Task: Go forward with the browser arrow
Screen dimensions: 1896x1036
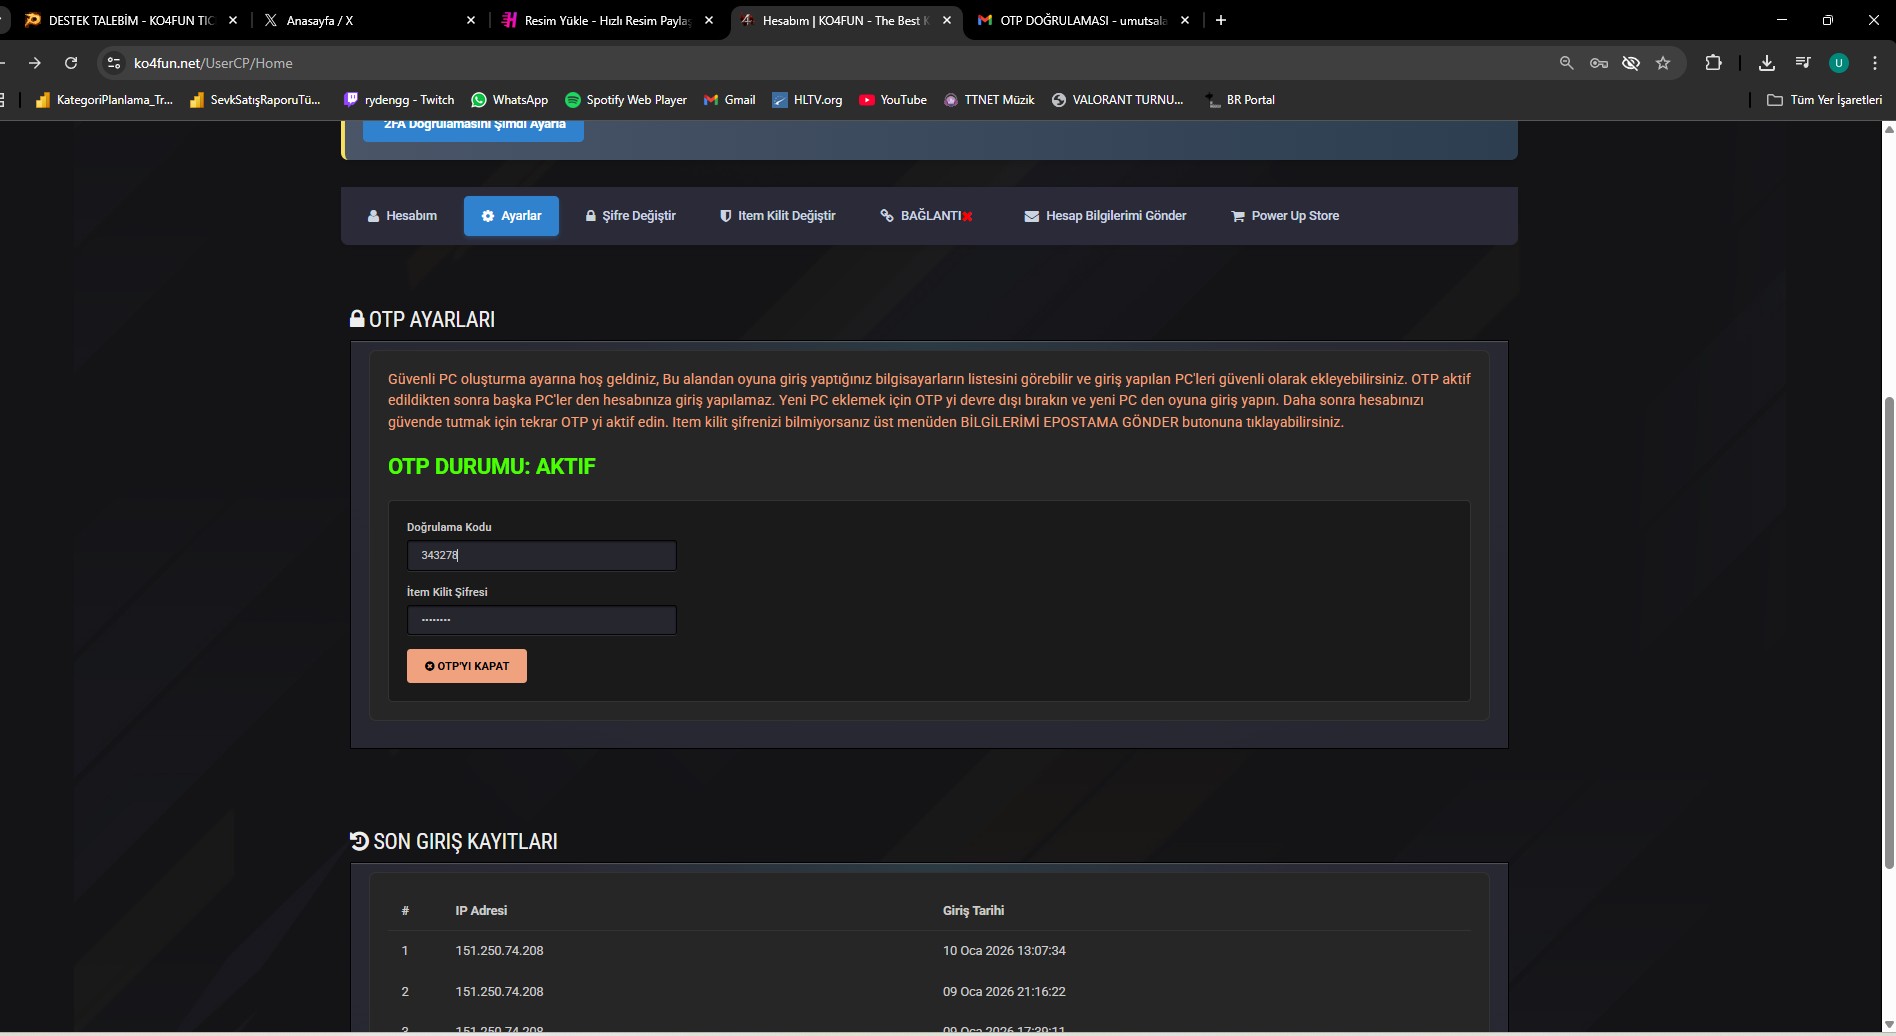Action: point(35,63)
